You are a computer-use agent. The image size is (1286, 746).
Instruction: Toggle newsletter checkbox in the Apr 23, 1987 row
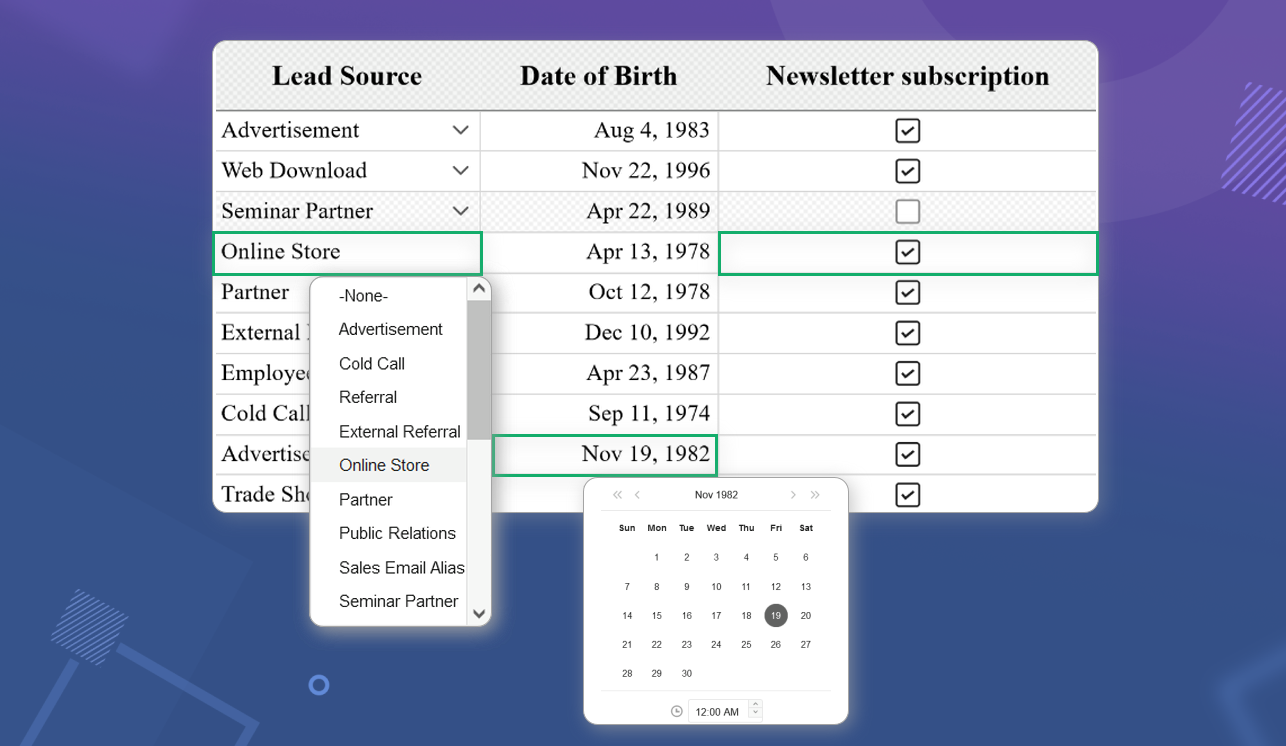pyautogui.click(x=907, y=373)
